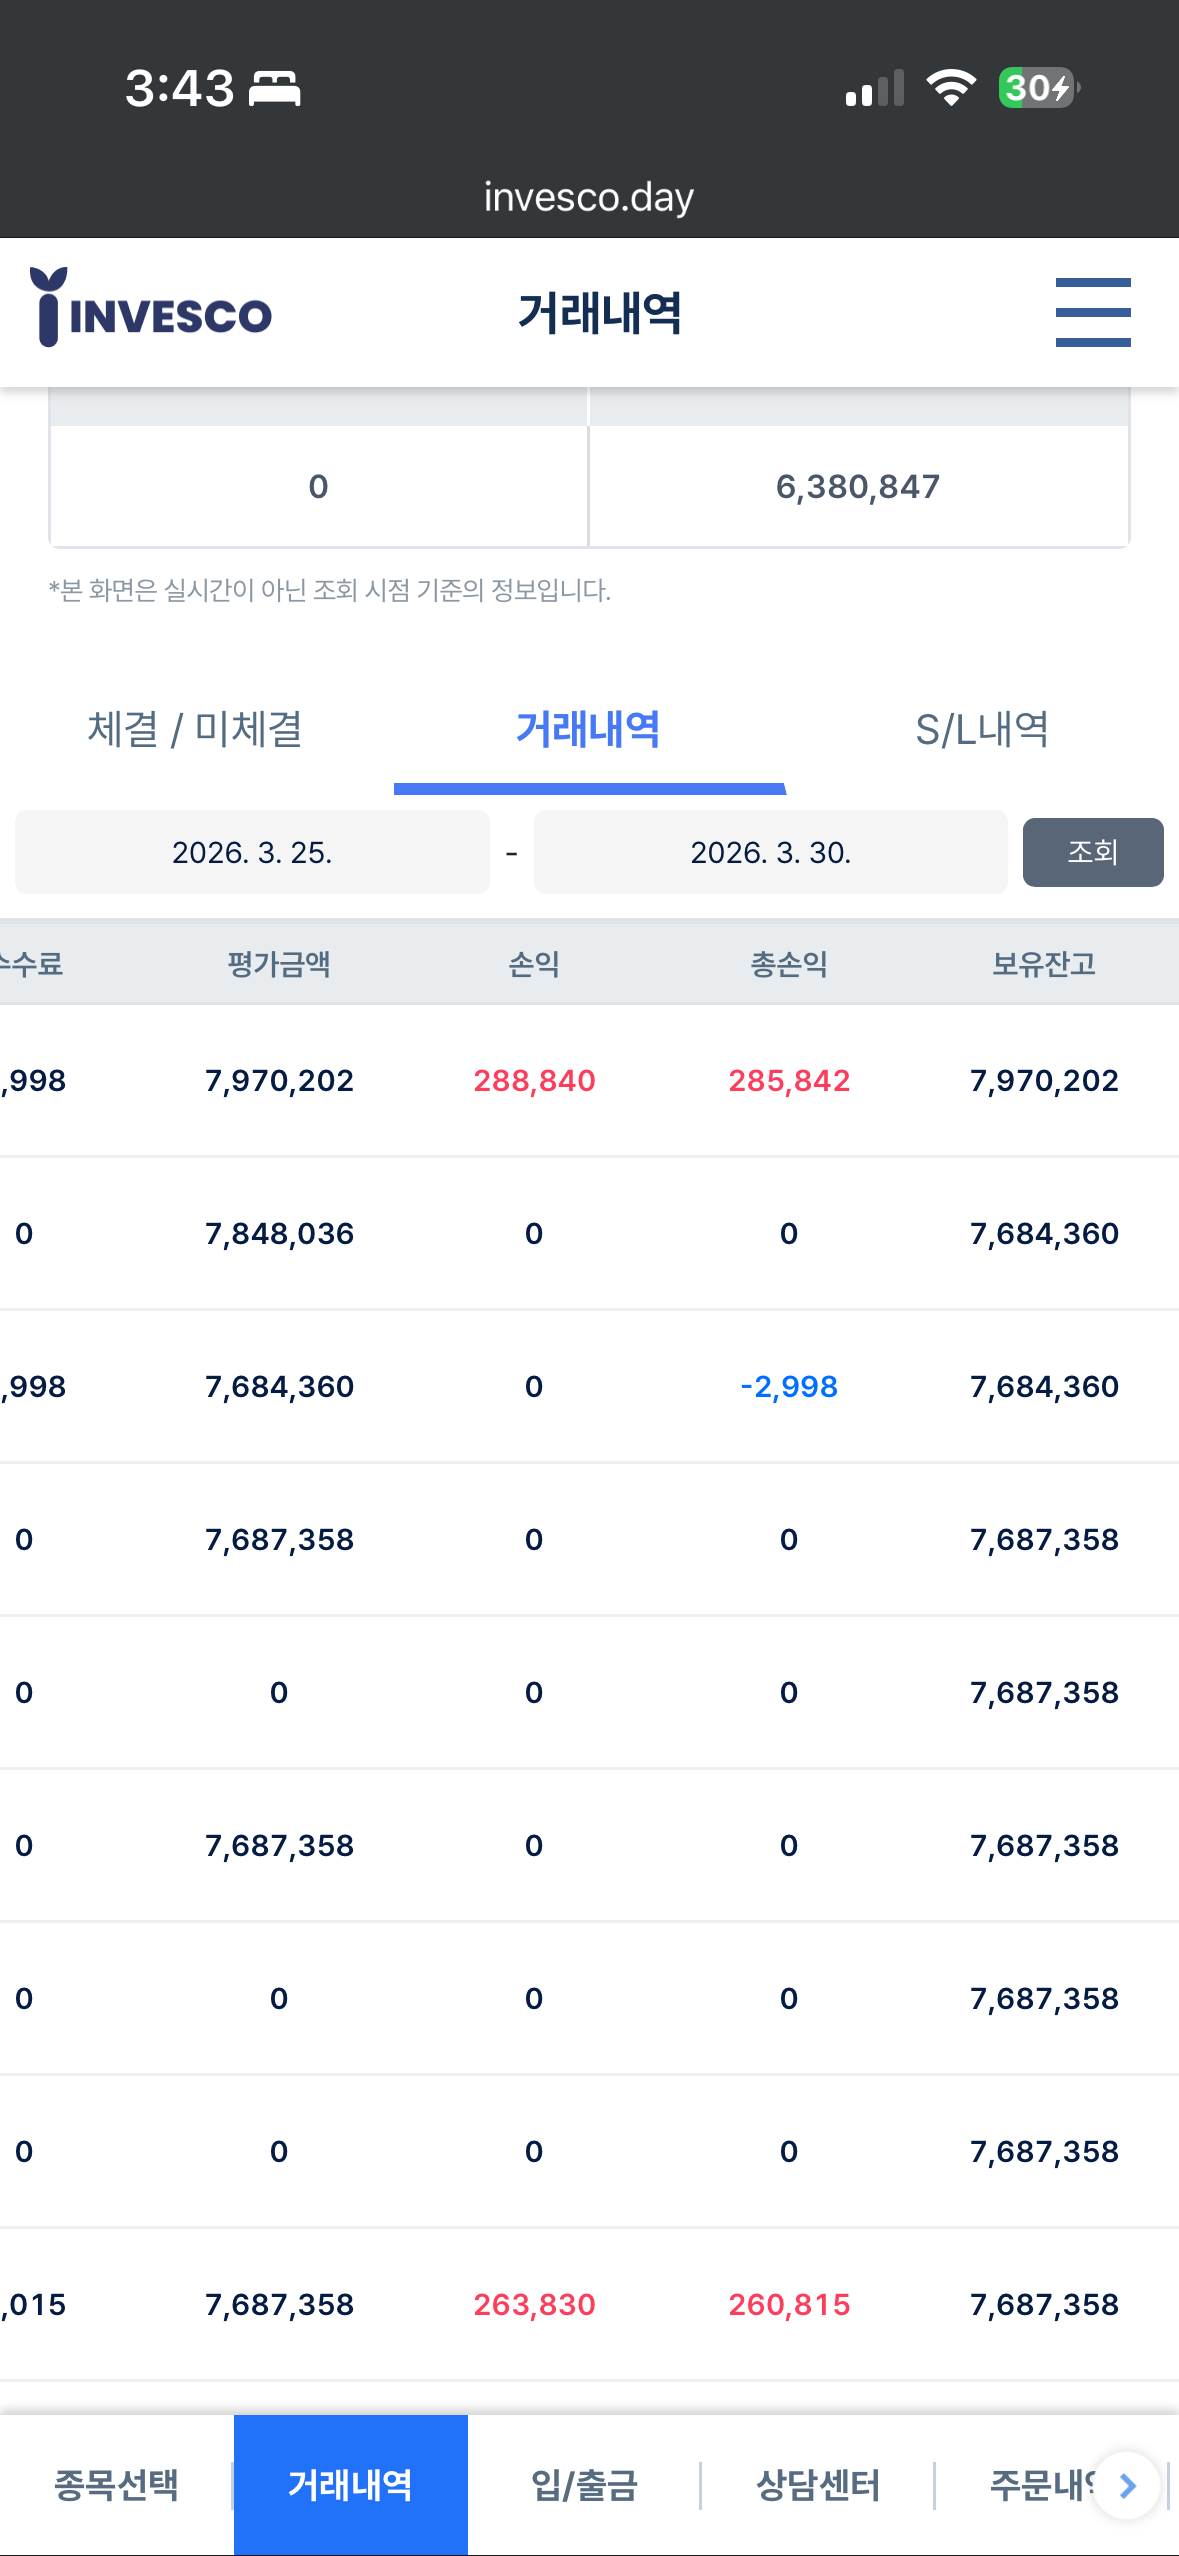1179x2556 pixels.
Task: Switch to the 체결 / 미체결 tab
Action: point(196,729)
